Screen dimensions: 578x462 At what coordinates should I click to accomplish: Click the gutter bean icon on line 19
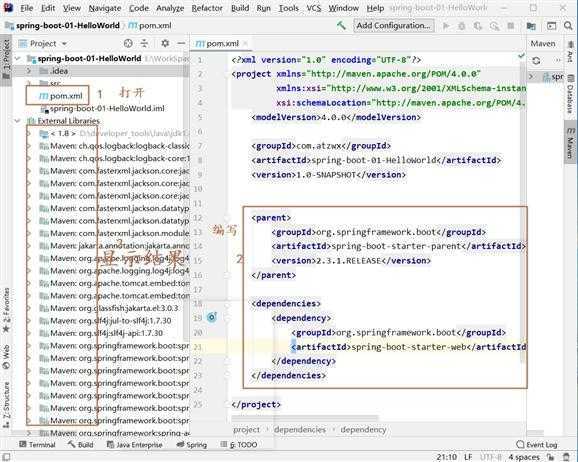pyautogui.click(x=212, y=317)
